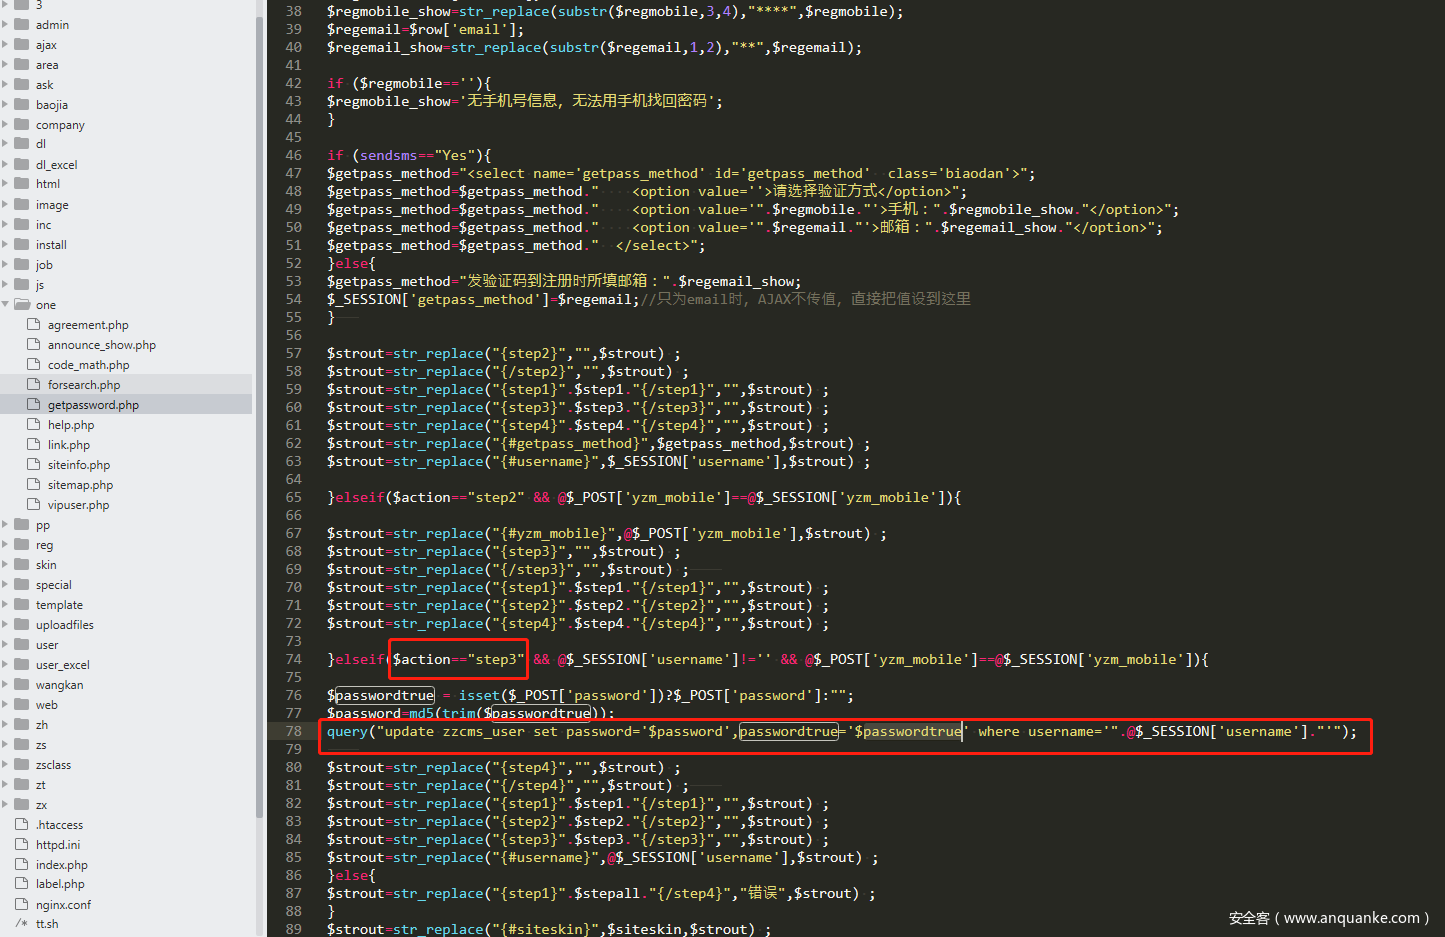Click the template folder icon

point(21,605)
